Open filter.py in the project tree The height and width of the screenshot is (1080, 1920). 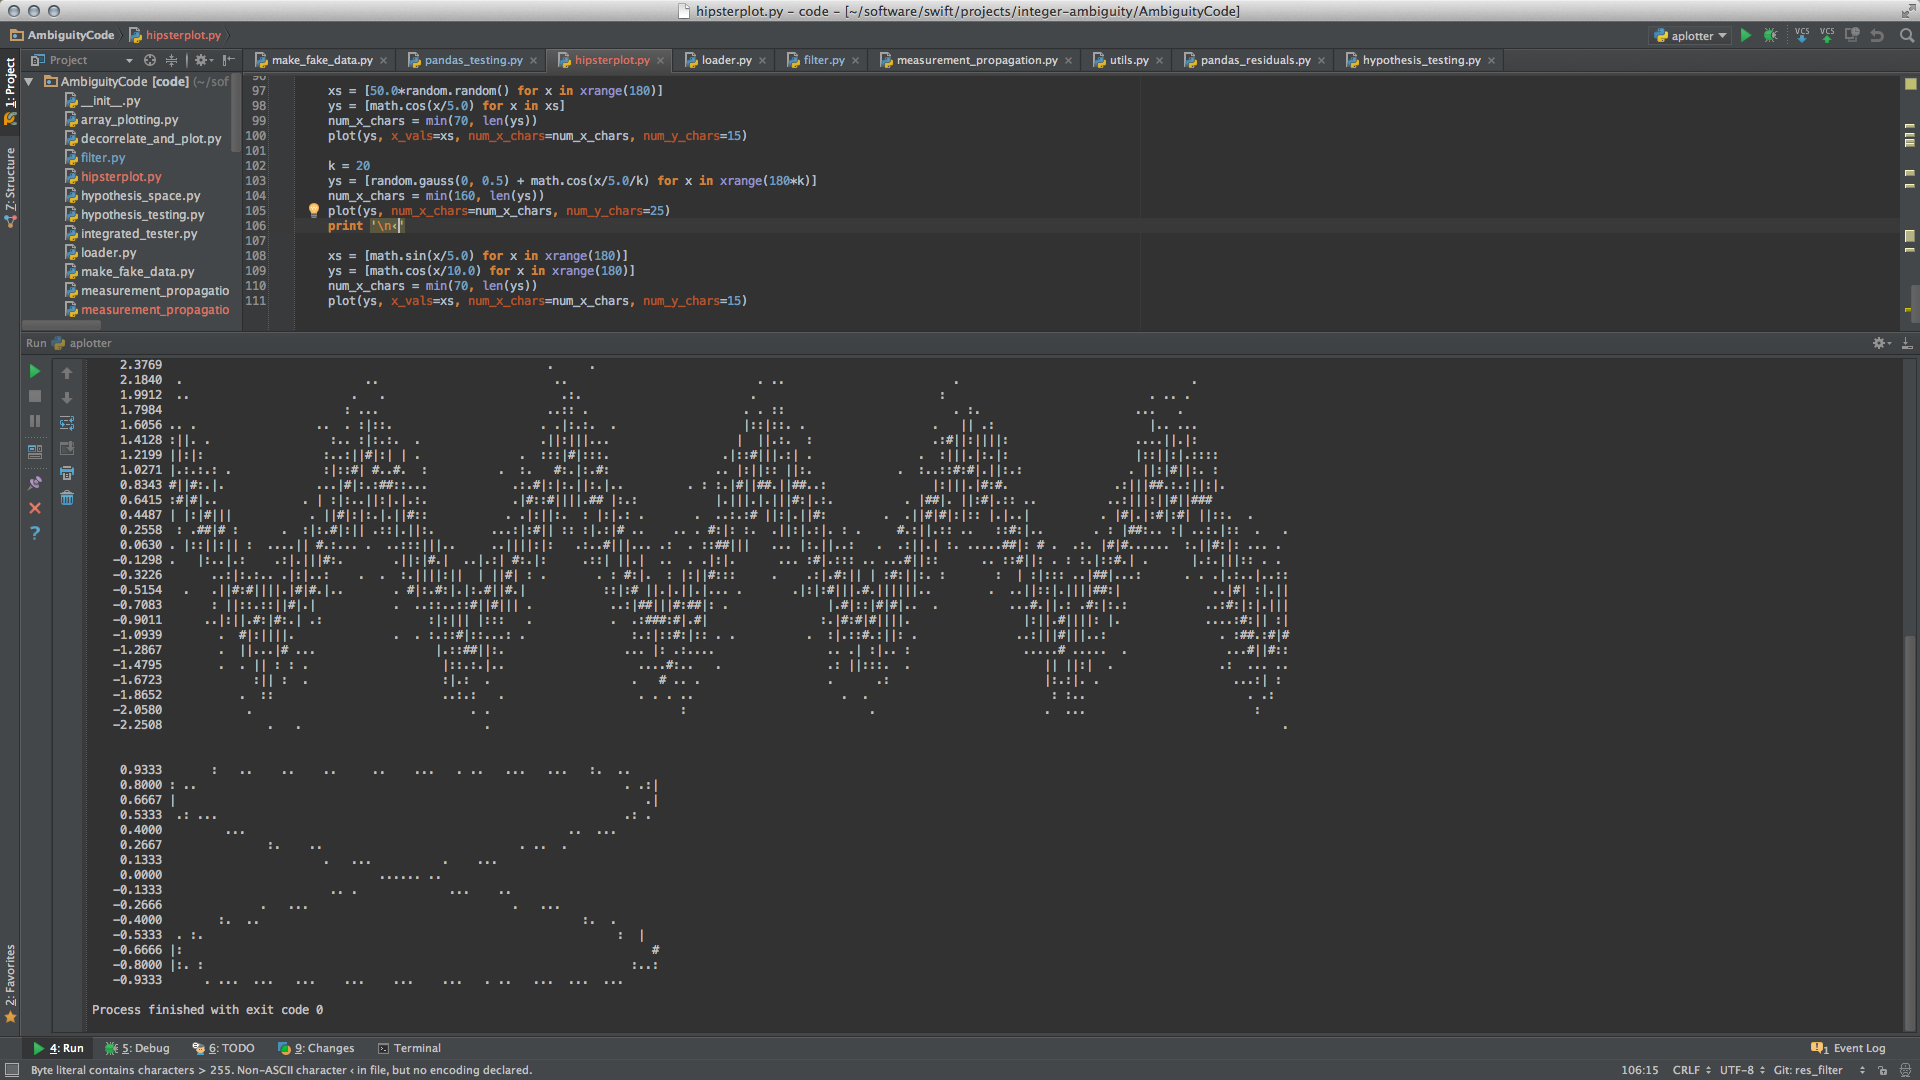pos(102,158)
